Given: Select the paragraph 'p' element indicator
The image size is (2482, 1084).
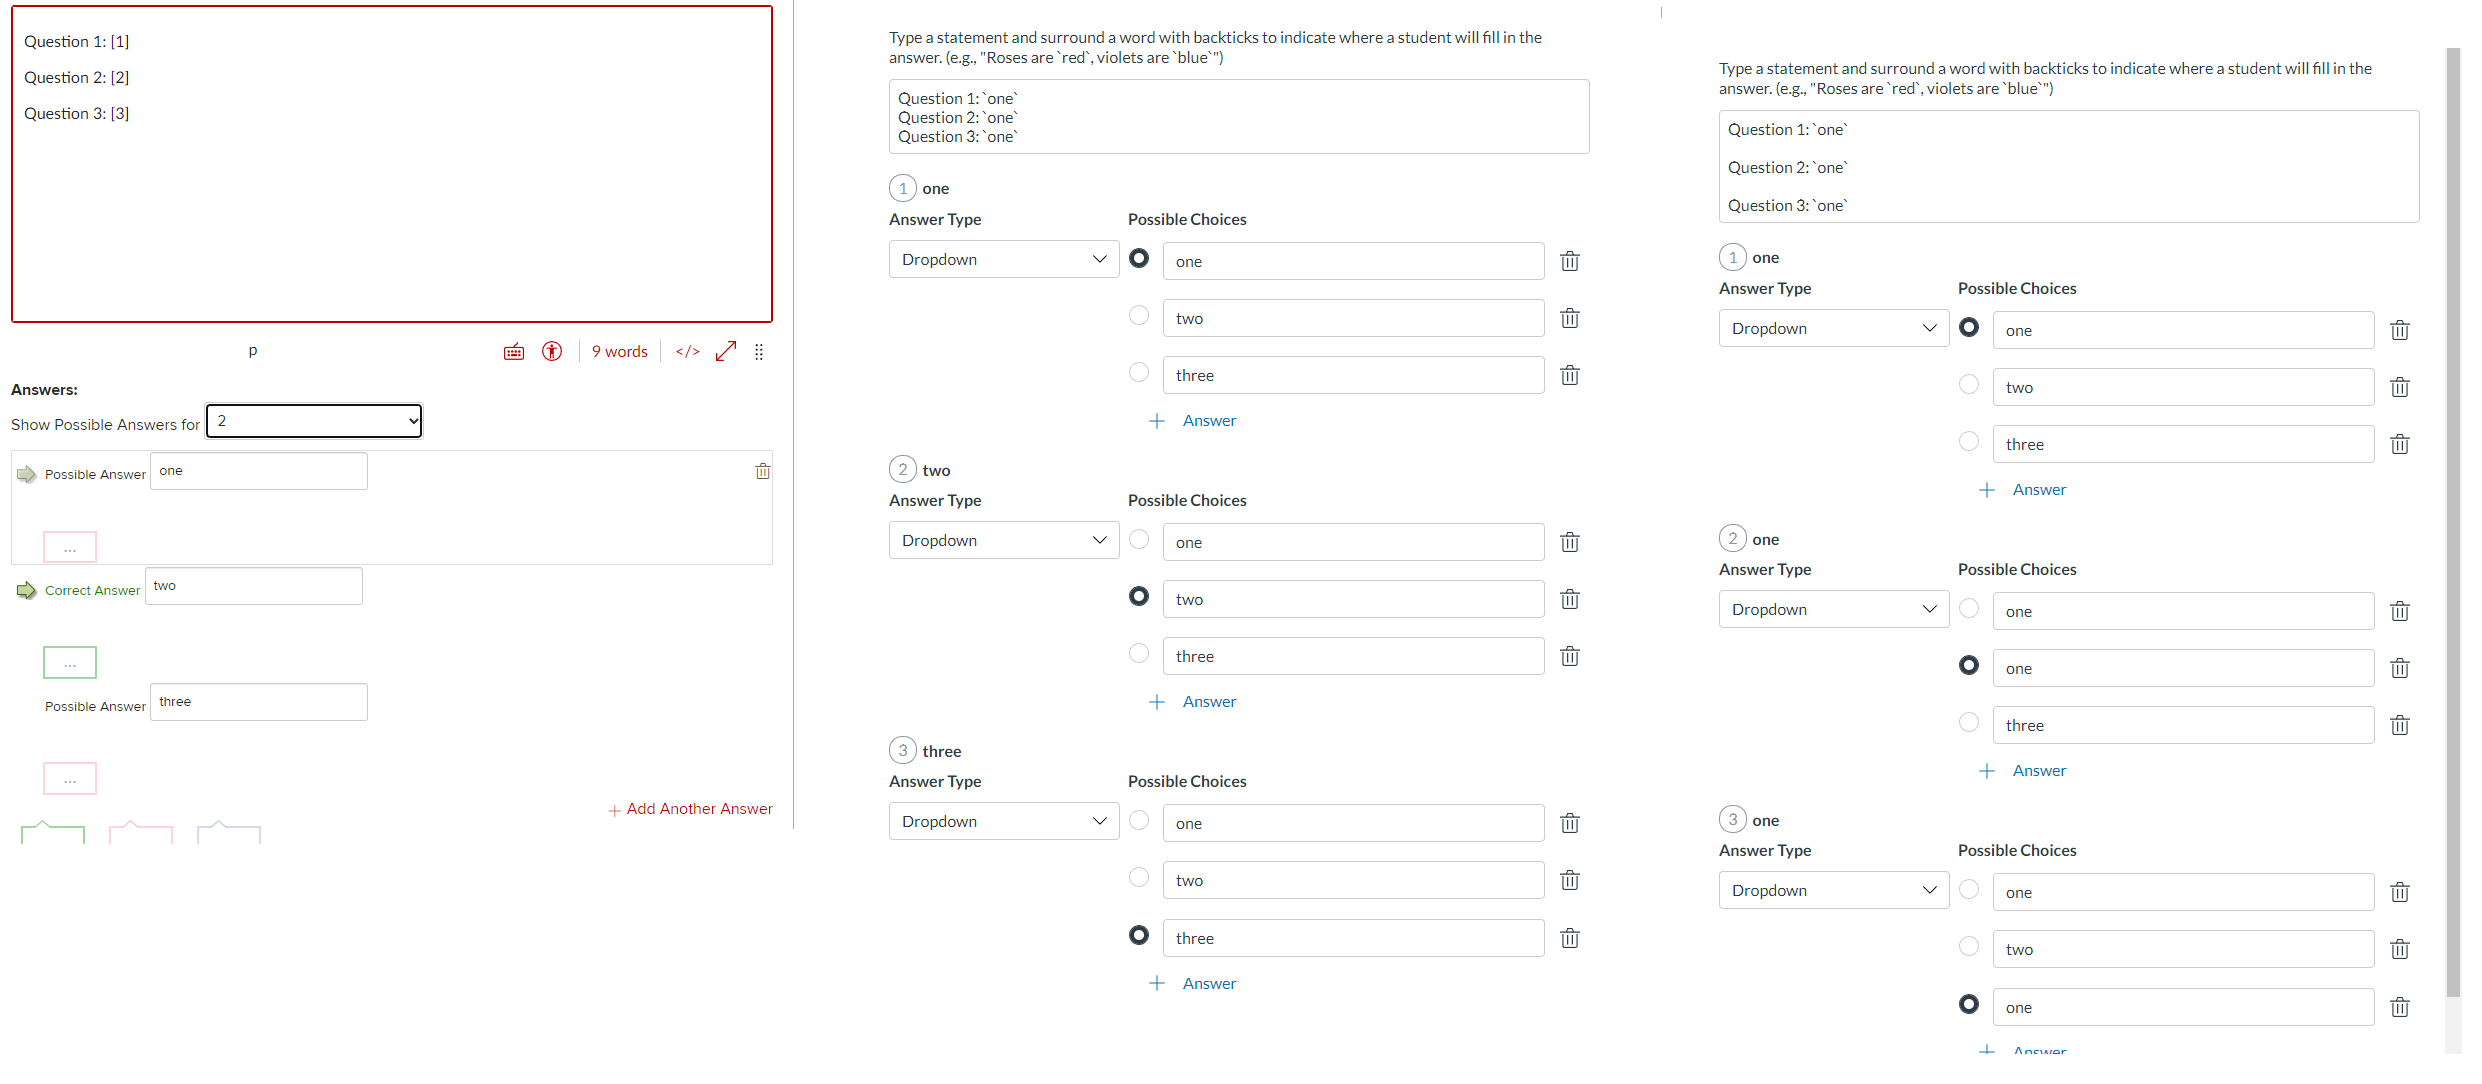Looking at the screenshot, I should [x=252, y=351].
